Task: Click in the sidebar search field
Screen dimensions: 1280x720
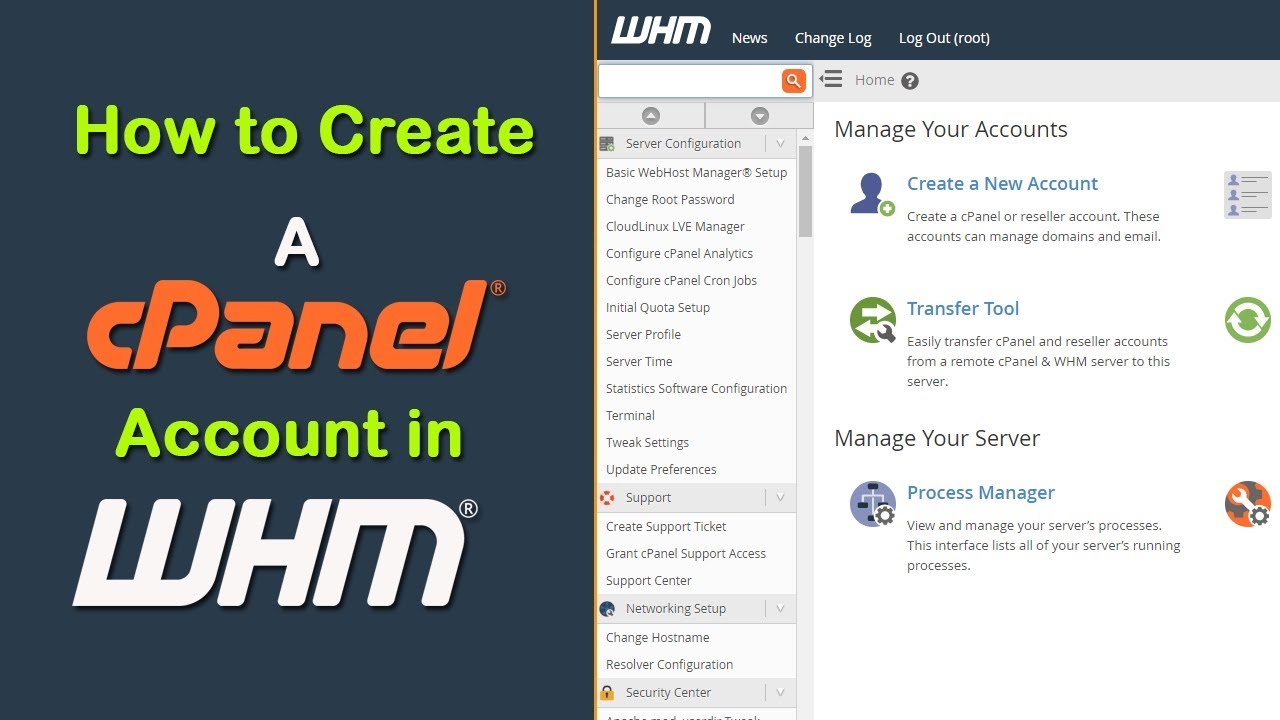Action: [x=689, y=81]
